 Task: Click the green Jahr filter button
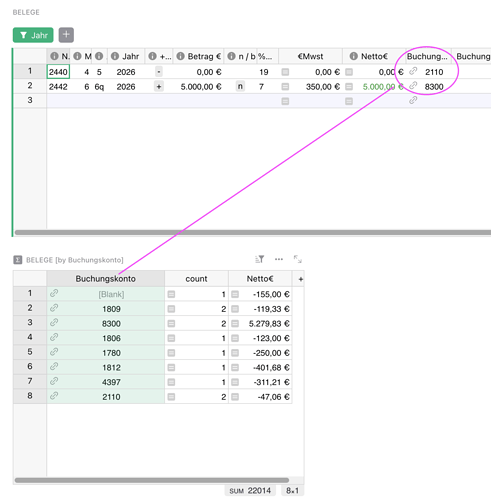click(33, 35)
